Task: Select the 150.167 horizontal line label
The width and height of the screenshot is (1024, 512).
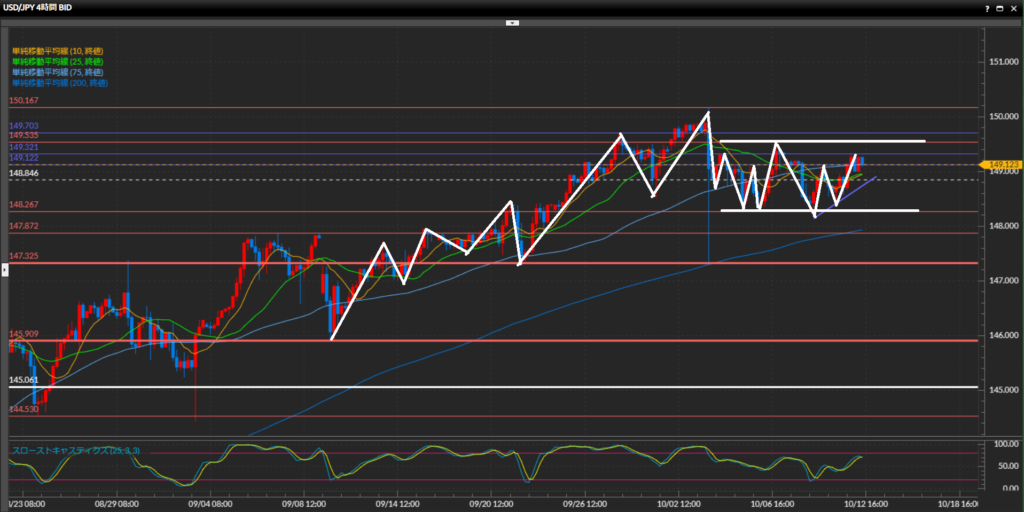Action: click(24, 101)
